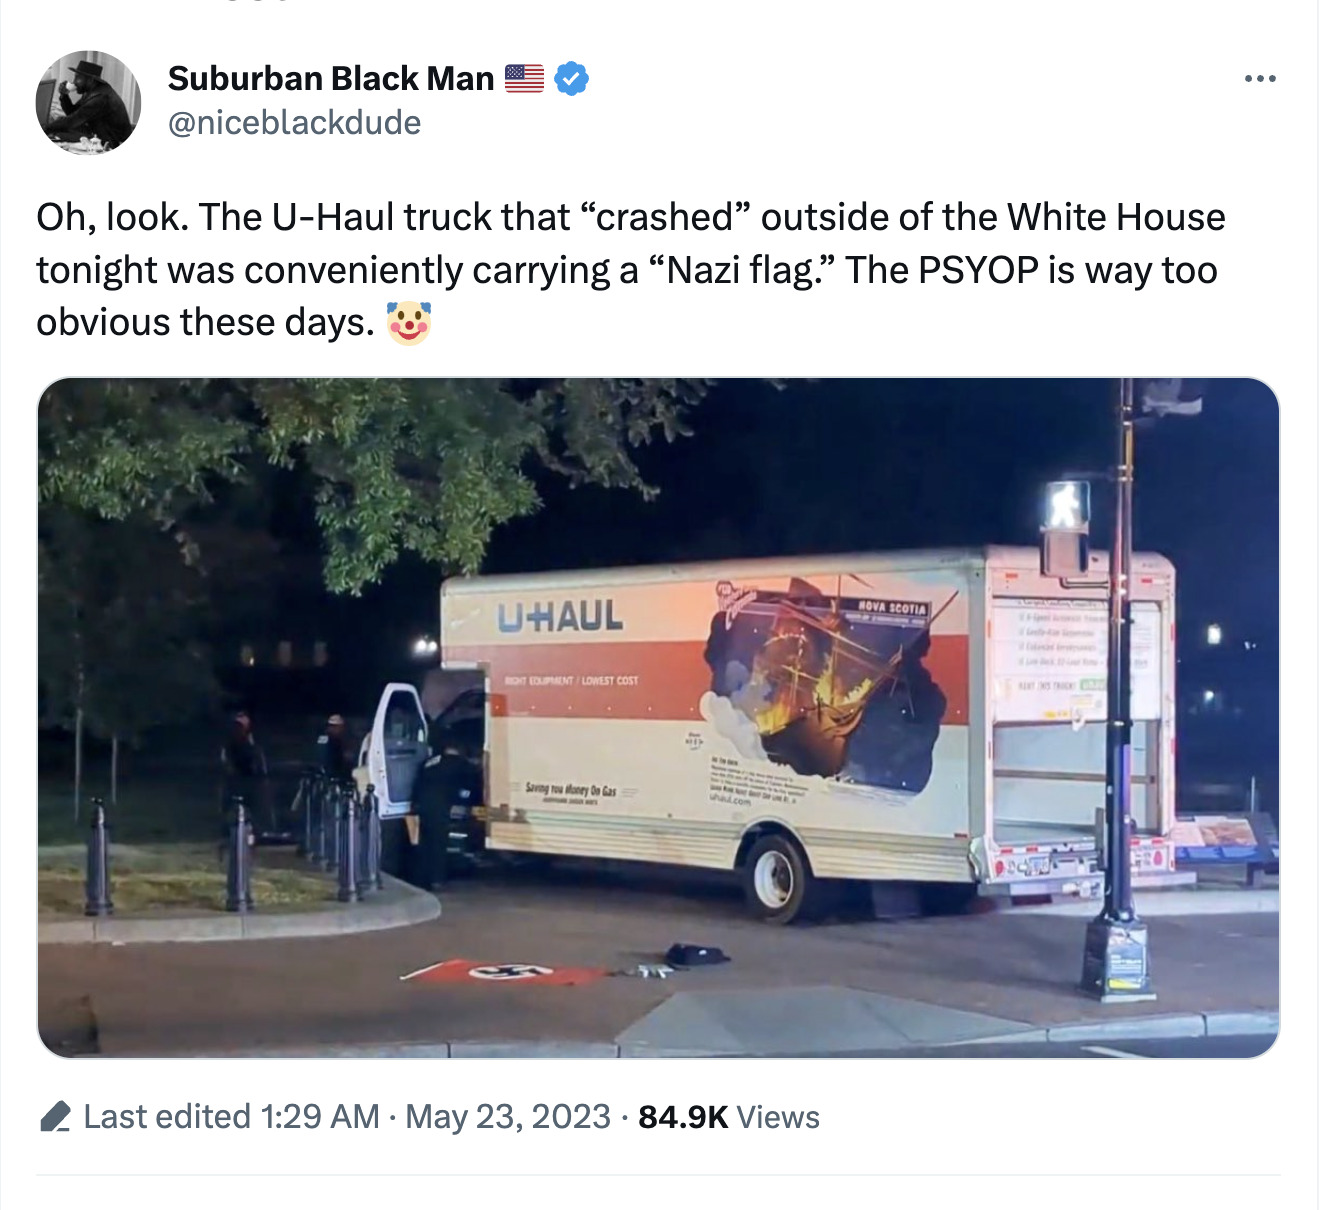
Task: Open Suburban Black Man's profile avatar
Action: (88, 102)
